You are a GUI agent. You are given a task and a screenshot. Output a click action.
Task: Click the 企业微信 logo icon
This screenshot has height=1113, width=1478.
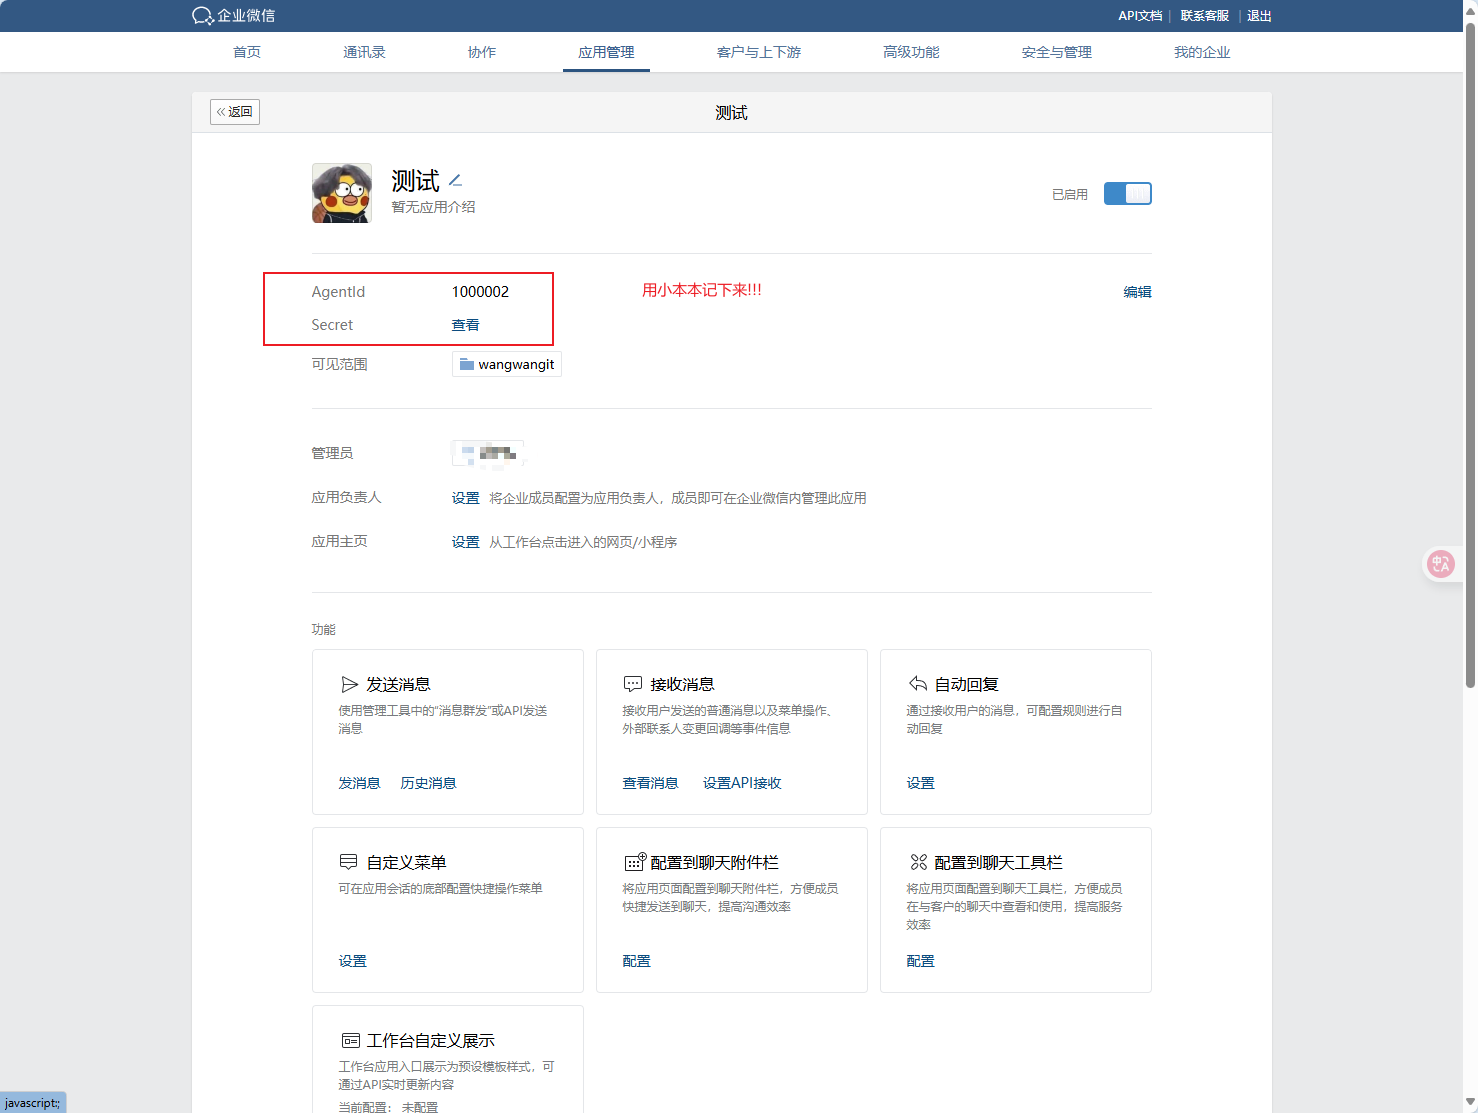tap(202, 16)
